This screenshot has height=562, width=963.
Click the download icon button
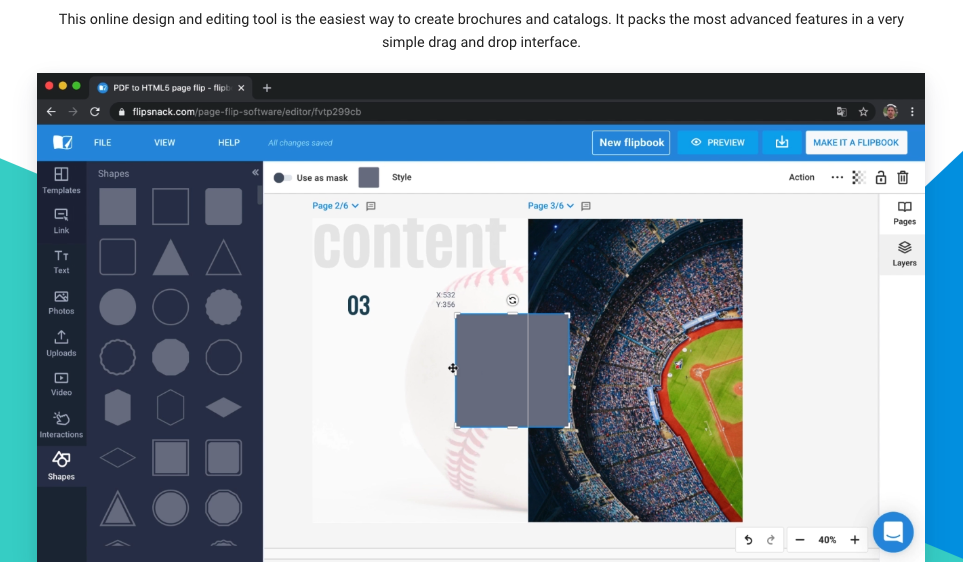(782, 142)
